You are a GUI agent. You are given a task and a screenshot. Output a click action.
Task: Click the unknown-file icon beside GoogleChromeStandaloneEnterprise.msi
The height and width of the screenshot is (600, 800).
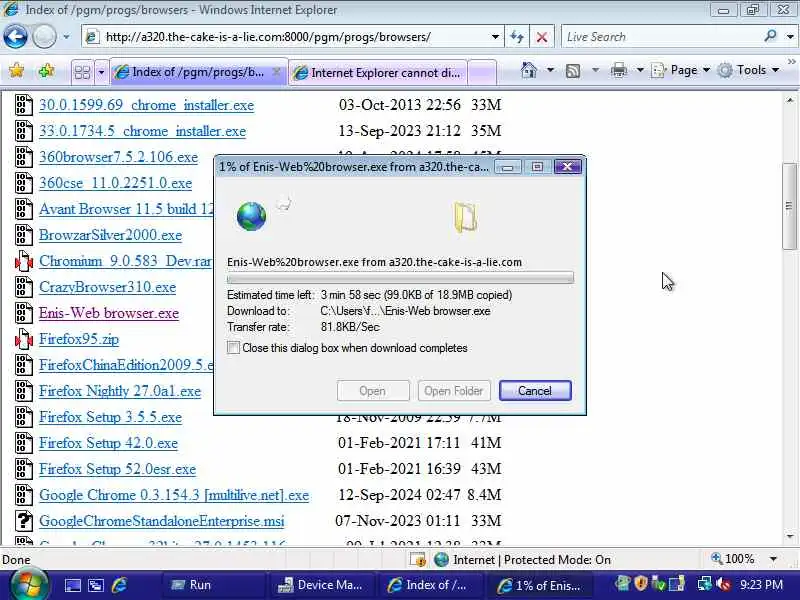(23, 521)
